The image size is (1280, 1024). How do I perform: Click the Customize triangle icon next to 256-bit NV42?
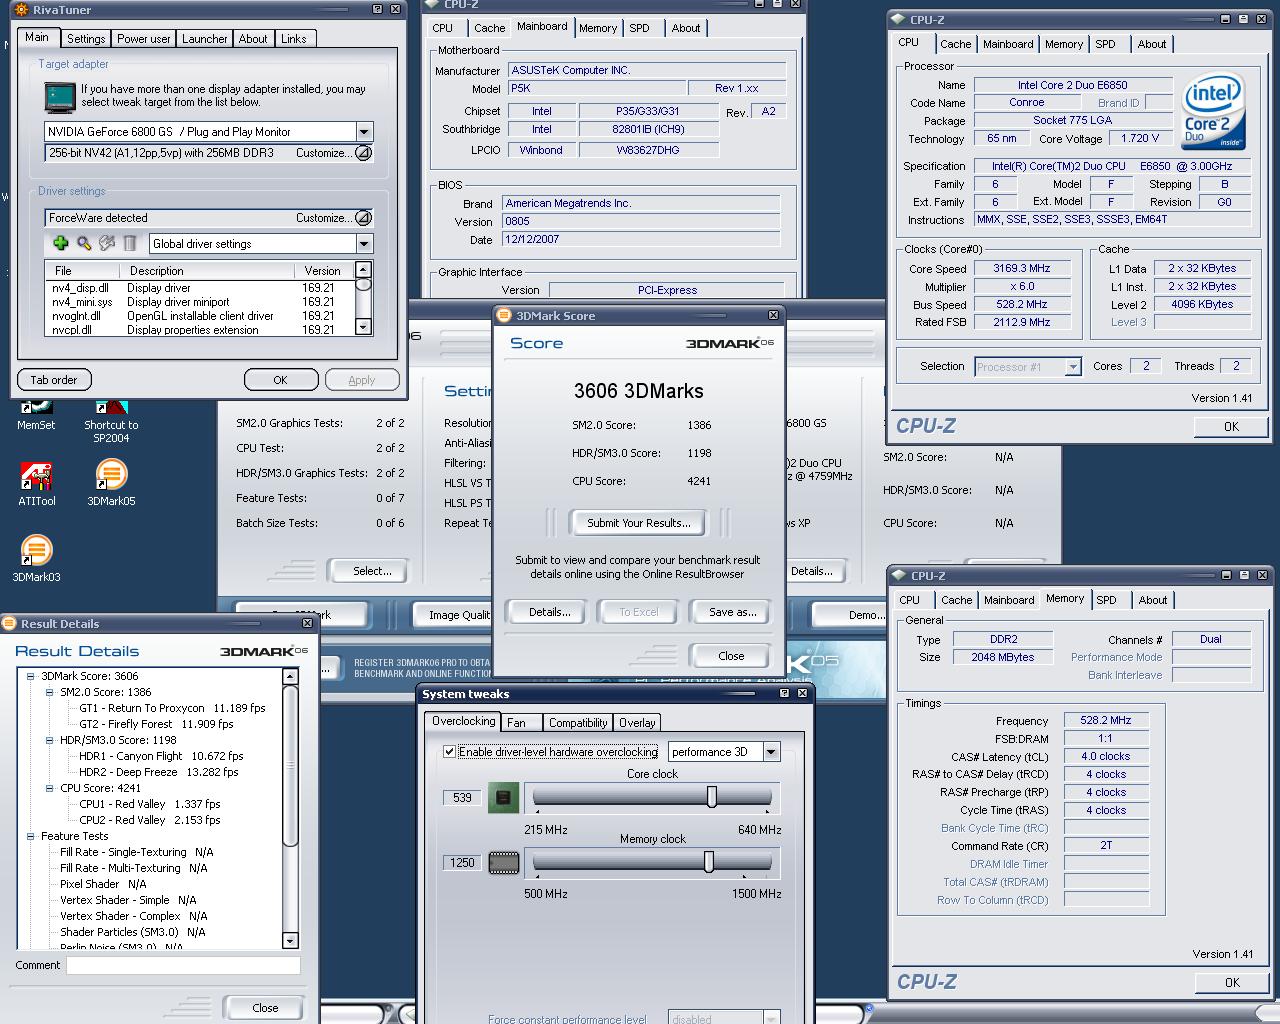364,153
